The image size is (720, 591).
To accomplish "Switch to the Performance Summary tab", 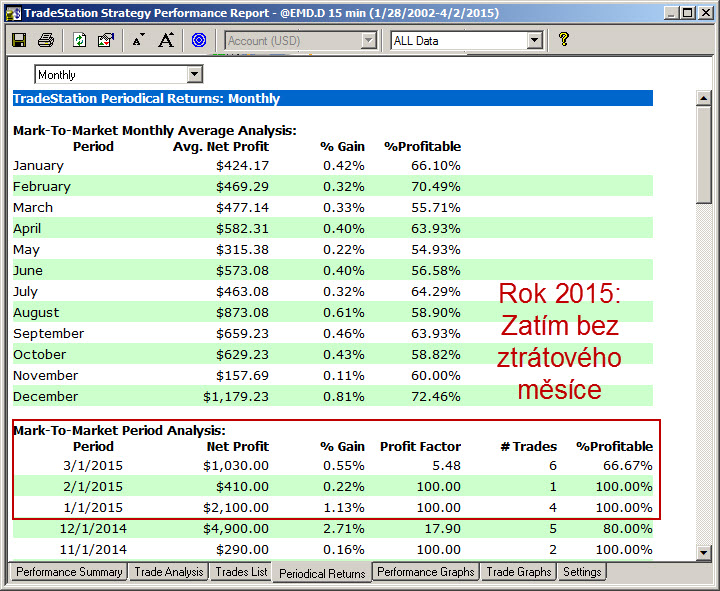I will [x=69, y=572].
